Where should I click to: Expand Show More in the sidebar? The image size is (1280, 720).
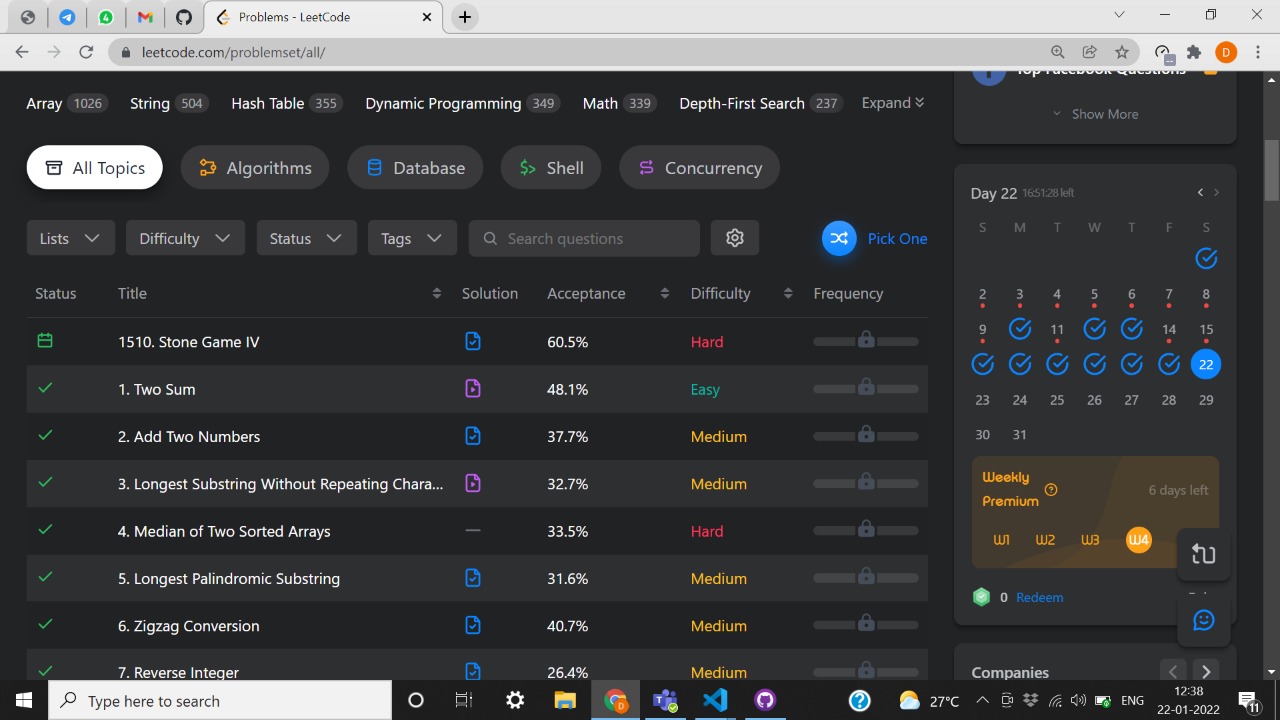pyautogui.click(x=1095, y=114)
